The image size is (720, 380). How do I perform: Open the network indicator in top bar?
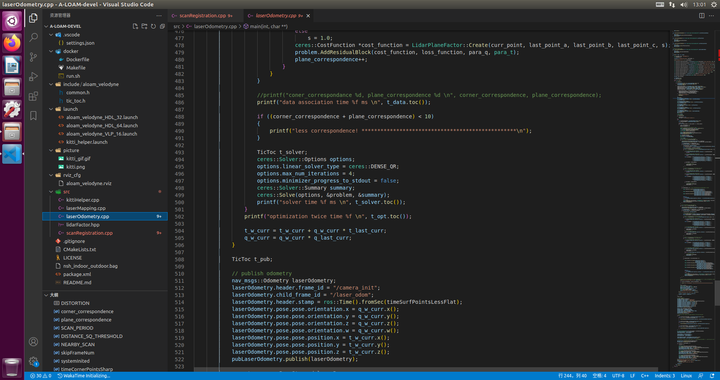pyautogui.click(x=672, y=4)
